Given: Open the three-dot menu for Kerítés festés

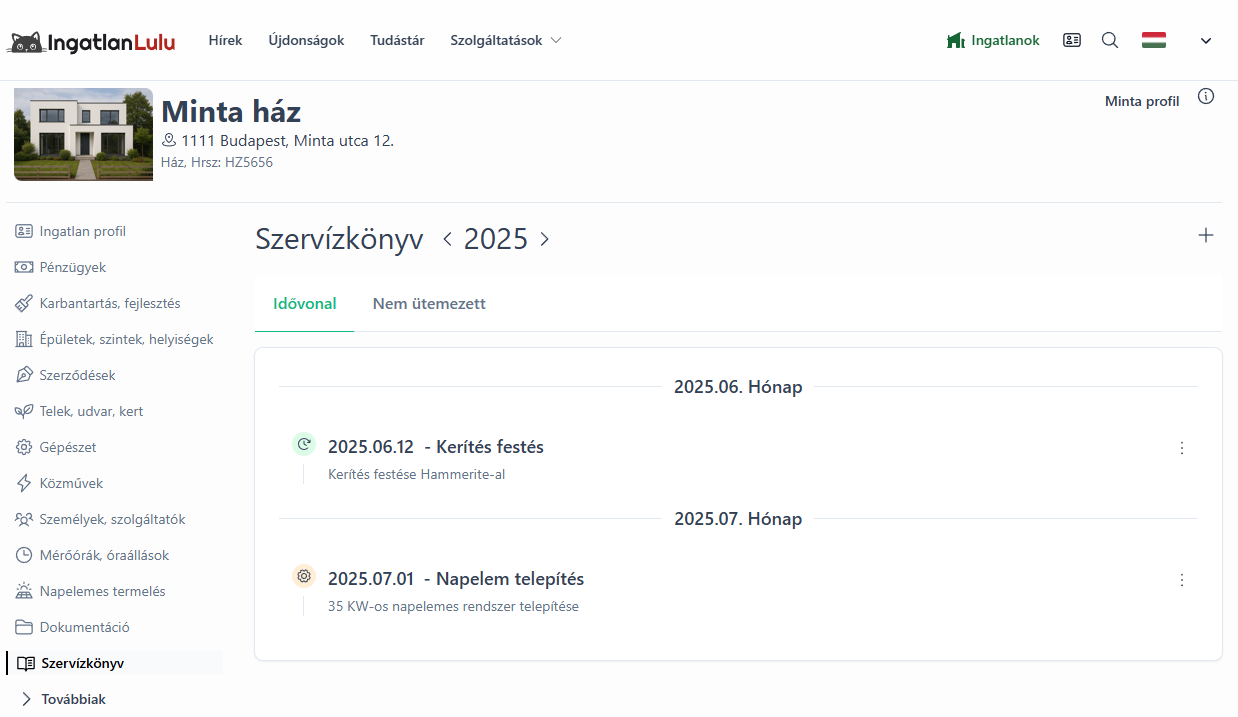Looking at the screenshot, I should click(x=1182, y=448).
